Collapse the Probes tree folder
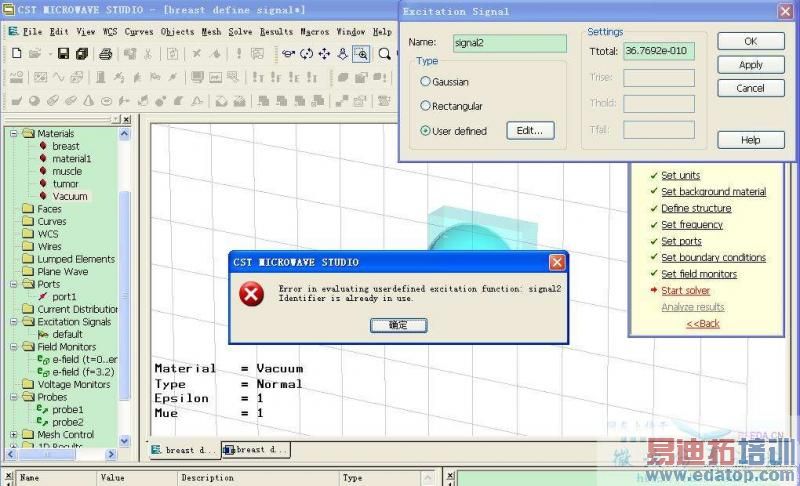 [x=14, y=397]
